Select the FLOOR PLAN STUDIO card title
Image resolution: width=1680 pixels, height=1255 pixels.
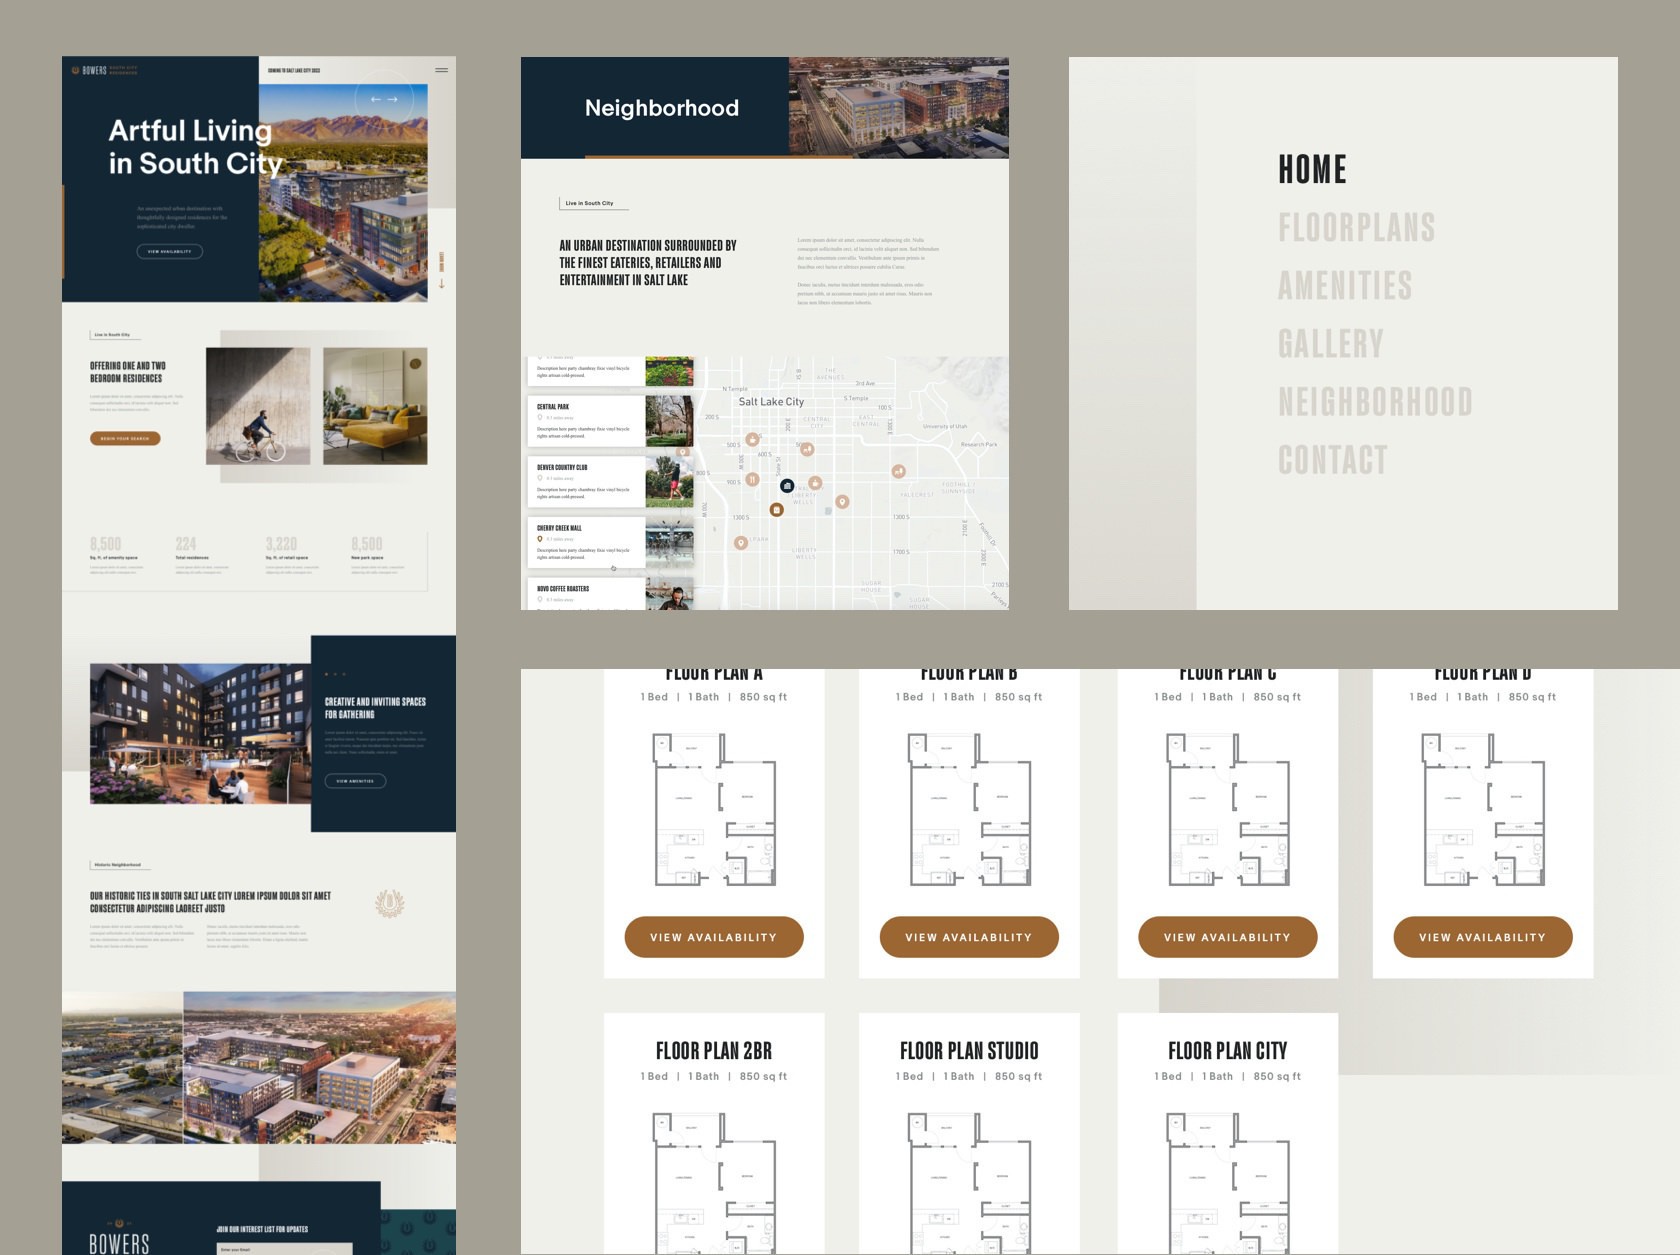click(x=969, y=1051)
